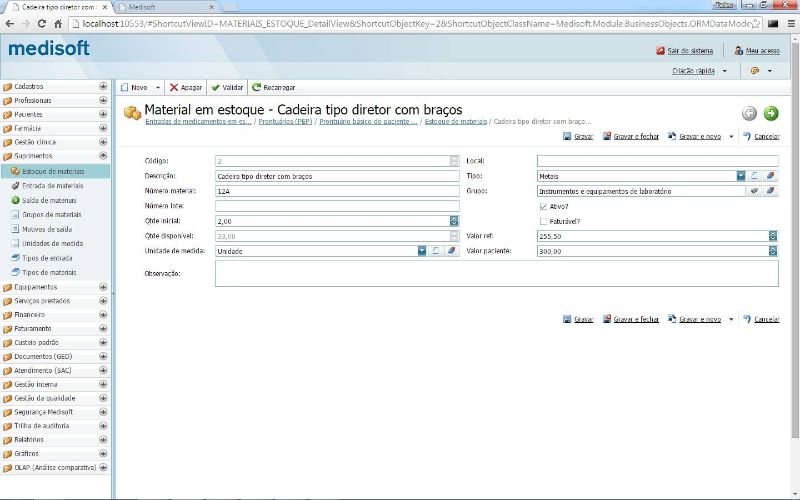Open the top Gravar e novo dropdown arrow
This screenshot has width=800, height=500.
(x=731, y=136)
